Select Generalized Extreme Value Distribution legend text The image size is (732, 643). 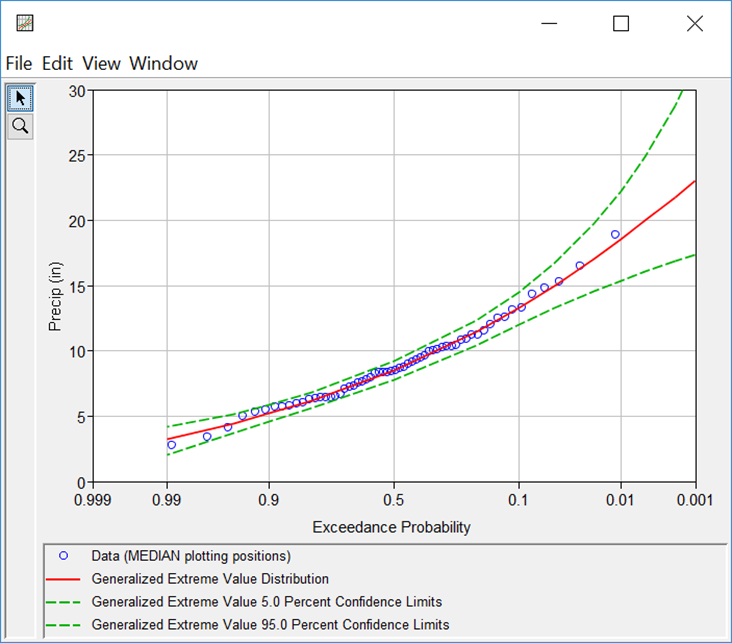coord(210,579)
